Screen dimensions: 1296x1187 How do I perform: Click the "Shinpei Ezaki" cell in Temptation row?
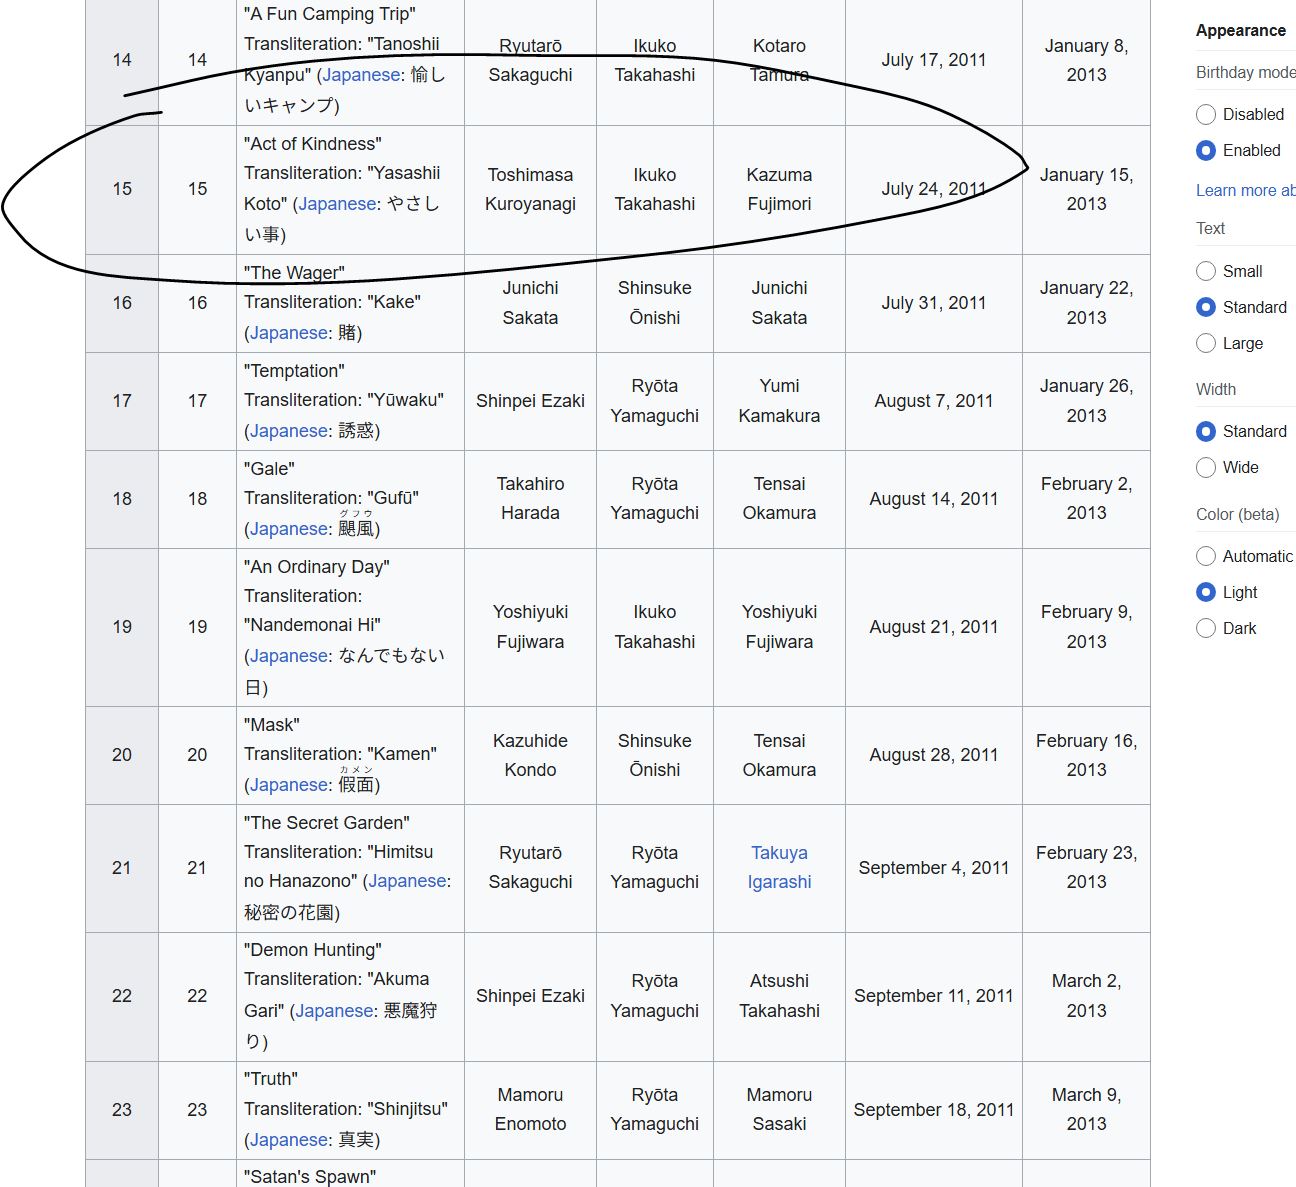(x=530, y=401)
